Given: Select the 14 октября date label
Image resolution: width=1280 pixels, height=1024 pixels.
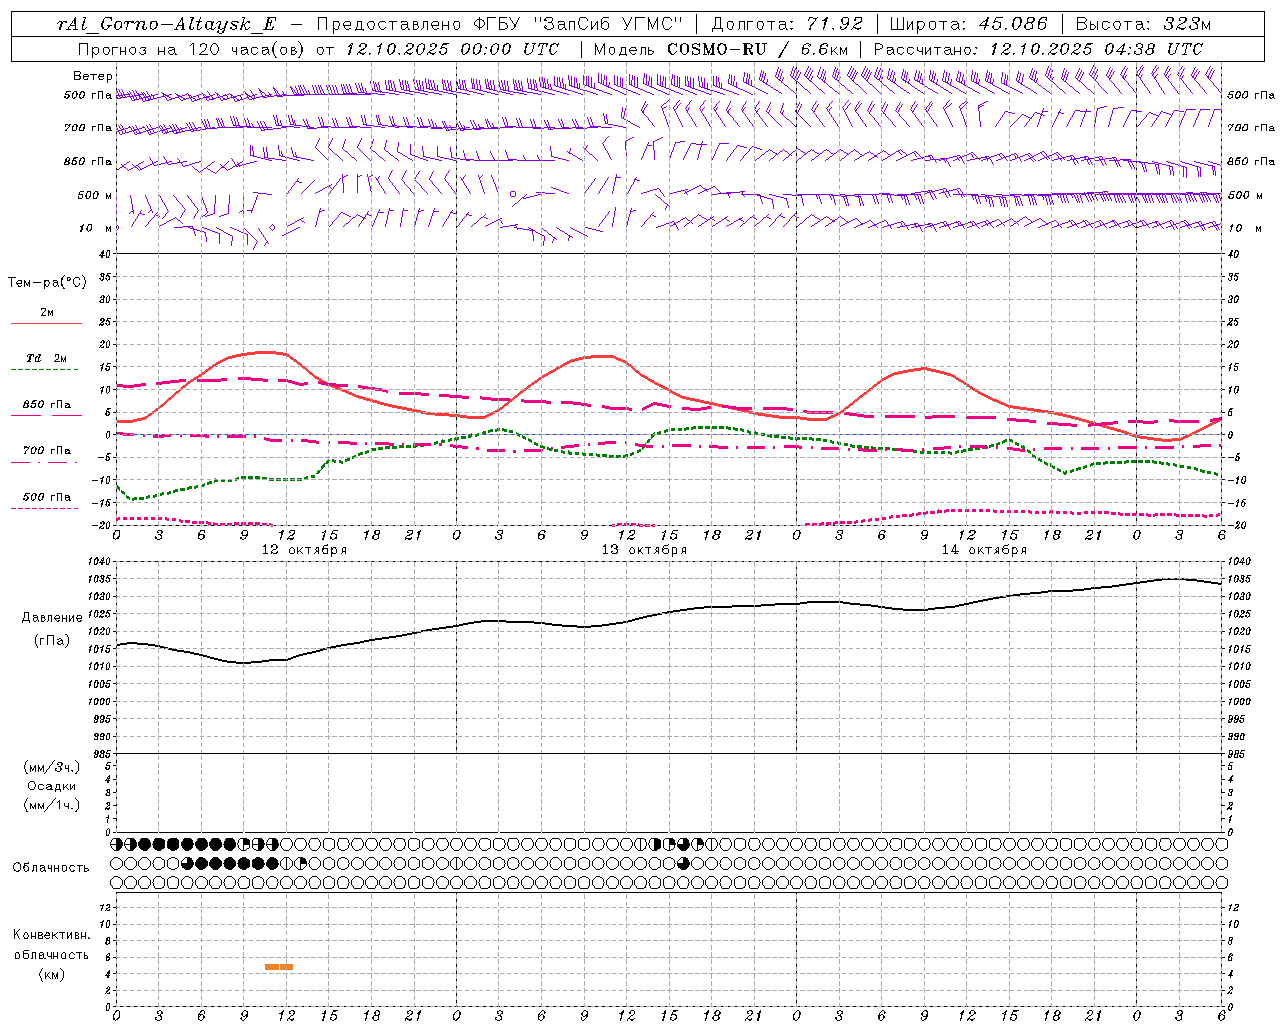Looking at the screenshot, I should coord(984,550).
